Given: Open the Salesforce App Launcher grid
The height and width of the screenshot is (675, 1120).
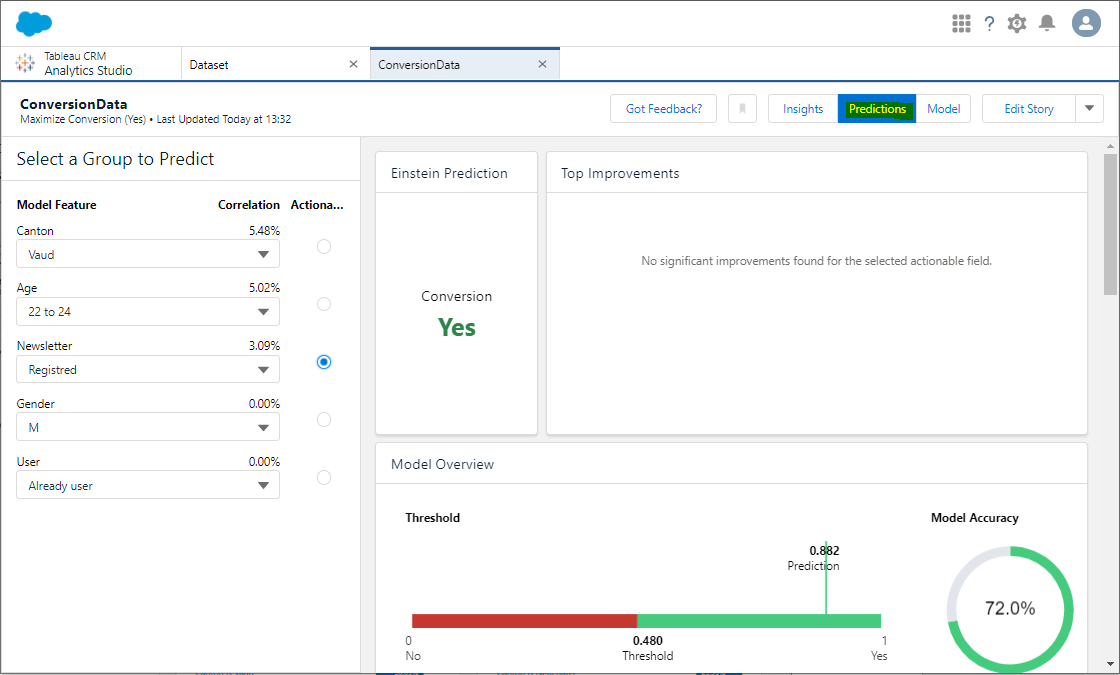Looking at the screenshot, I should click(961, 23).
